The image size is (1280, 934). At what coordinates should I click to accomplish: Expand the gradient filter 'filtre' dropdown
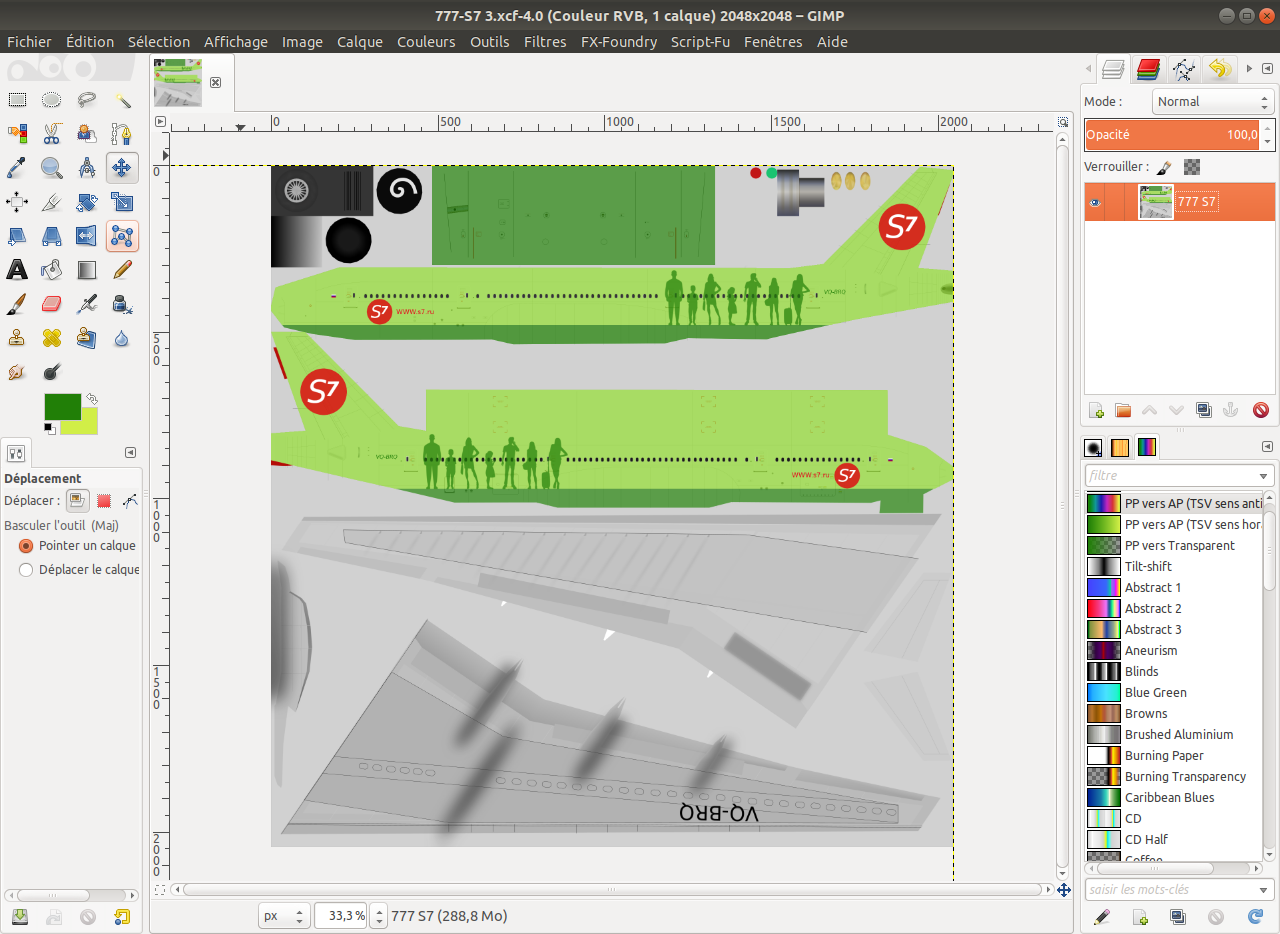(x=1264, y=476)
